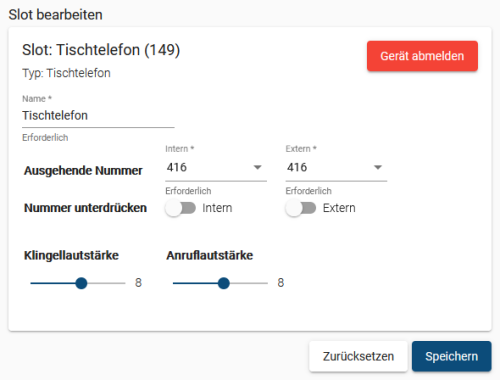Click the Intern dropdown arrow icon
Screen dimensions: 500x380
(x=257, y=167)
